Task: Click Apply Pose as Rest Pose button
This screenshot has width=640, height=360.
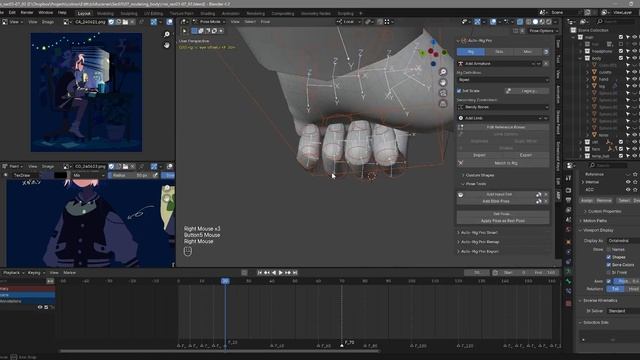Action: 503,221
